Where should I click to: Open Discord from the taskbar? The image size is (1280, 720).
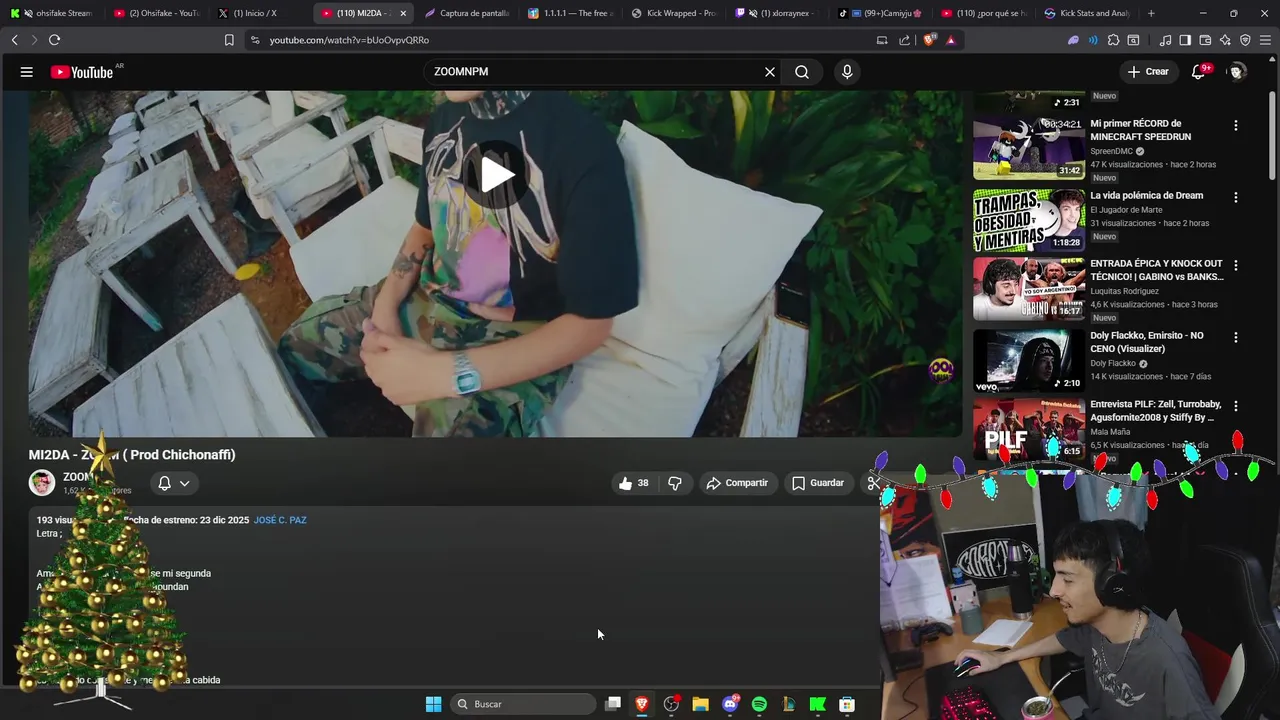point(730,704)
